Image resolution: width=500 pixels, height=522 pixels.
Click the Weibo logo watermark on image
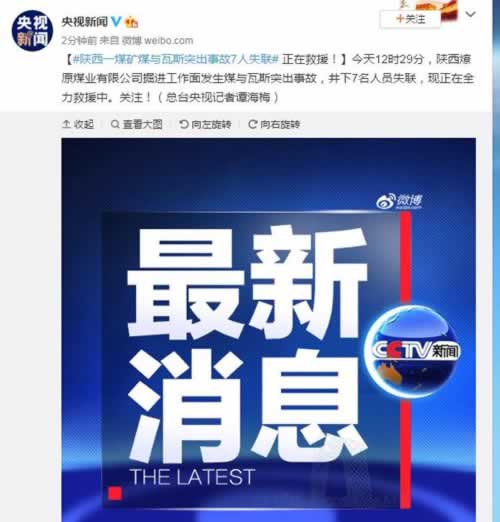(399, 201)
